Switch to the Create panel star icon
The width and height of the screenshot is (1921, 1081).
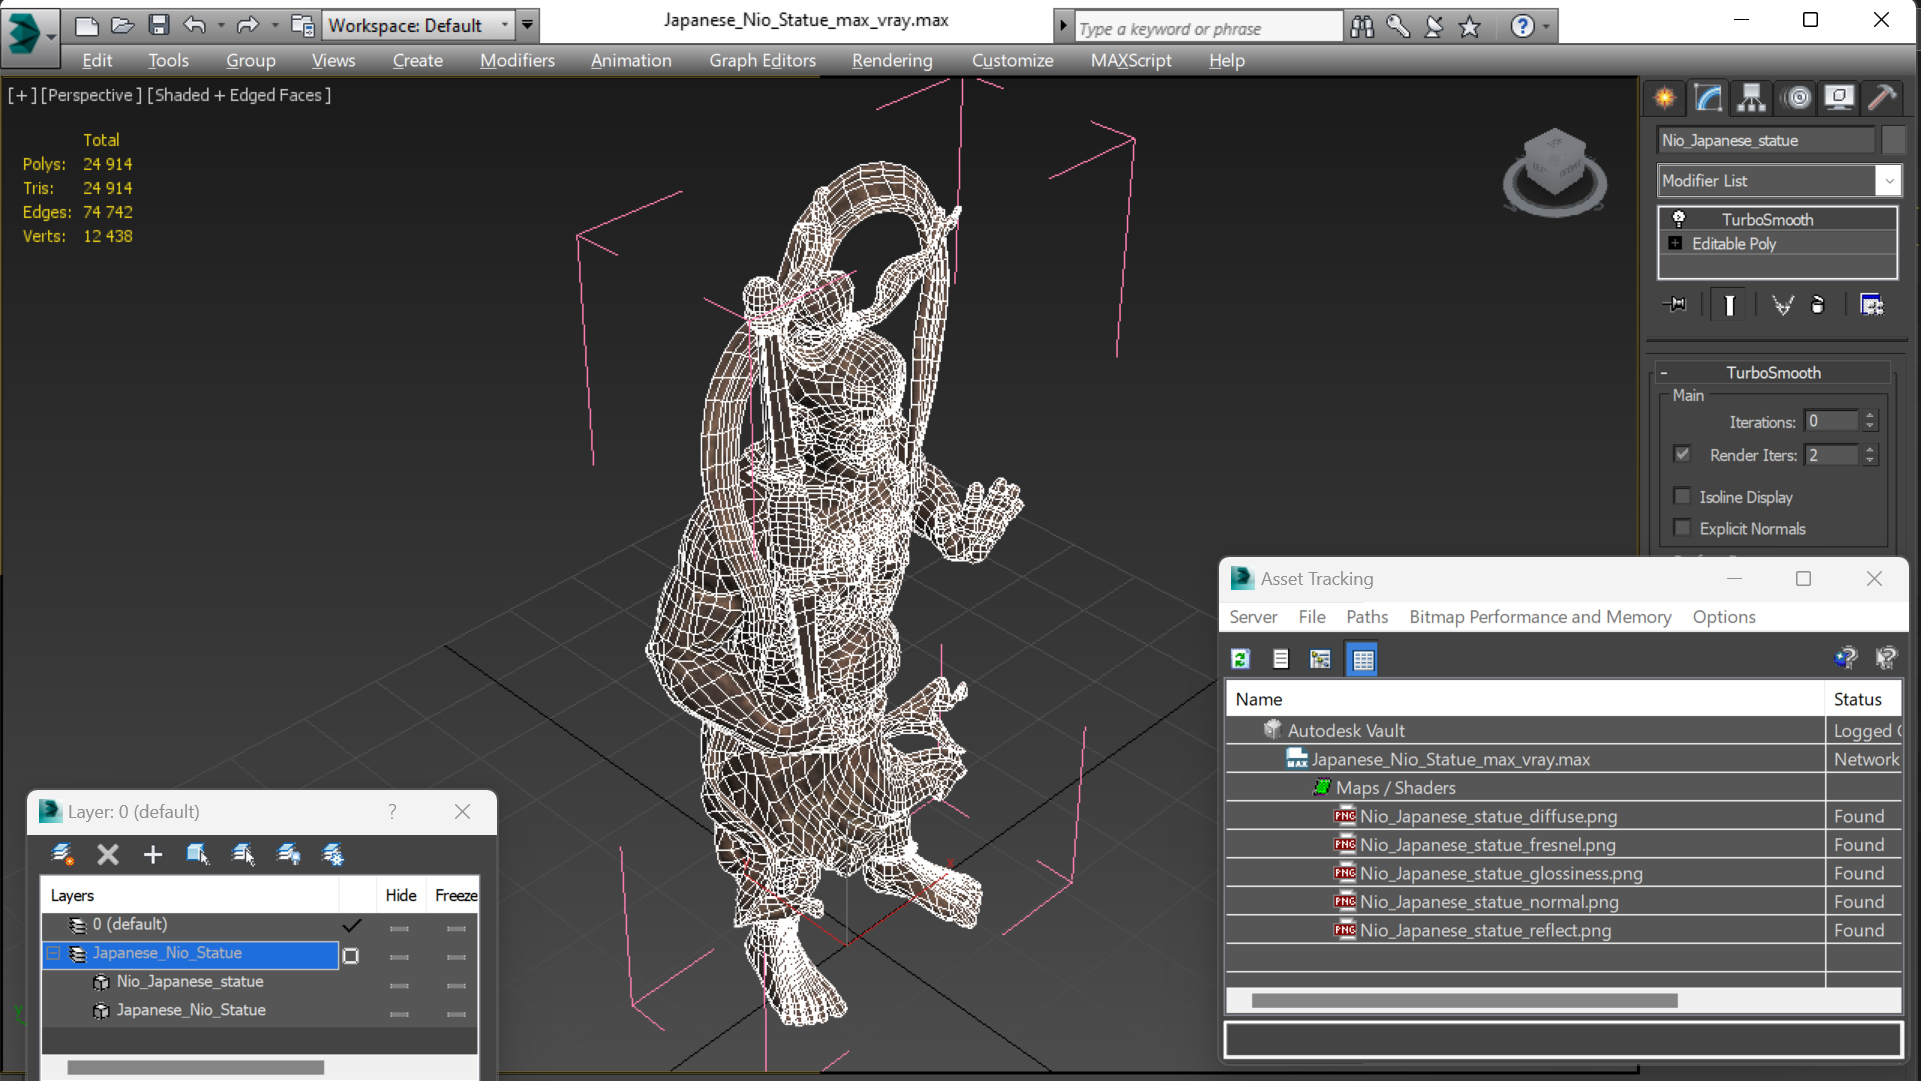[1665, 98]
